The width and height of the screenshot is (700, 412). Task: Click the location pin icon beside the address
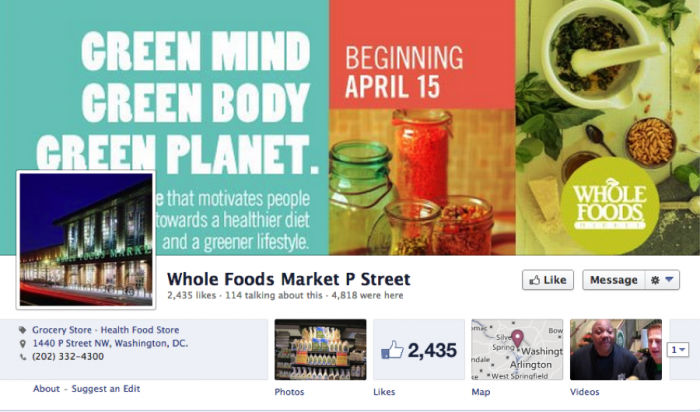coord(23,343)
